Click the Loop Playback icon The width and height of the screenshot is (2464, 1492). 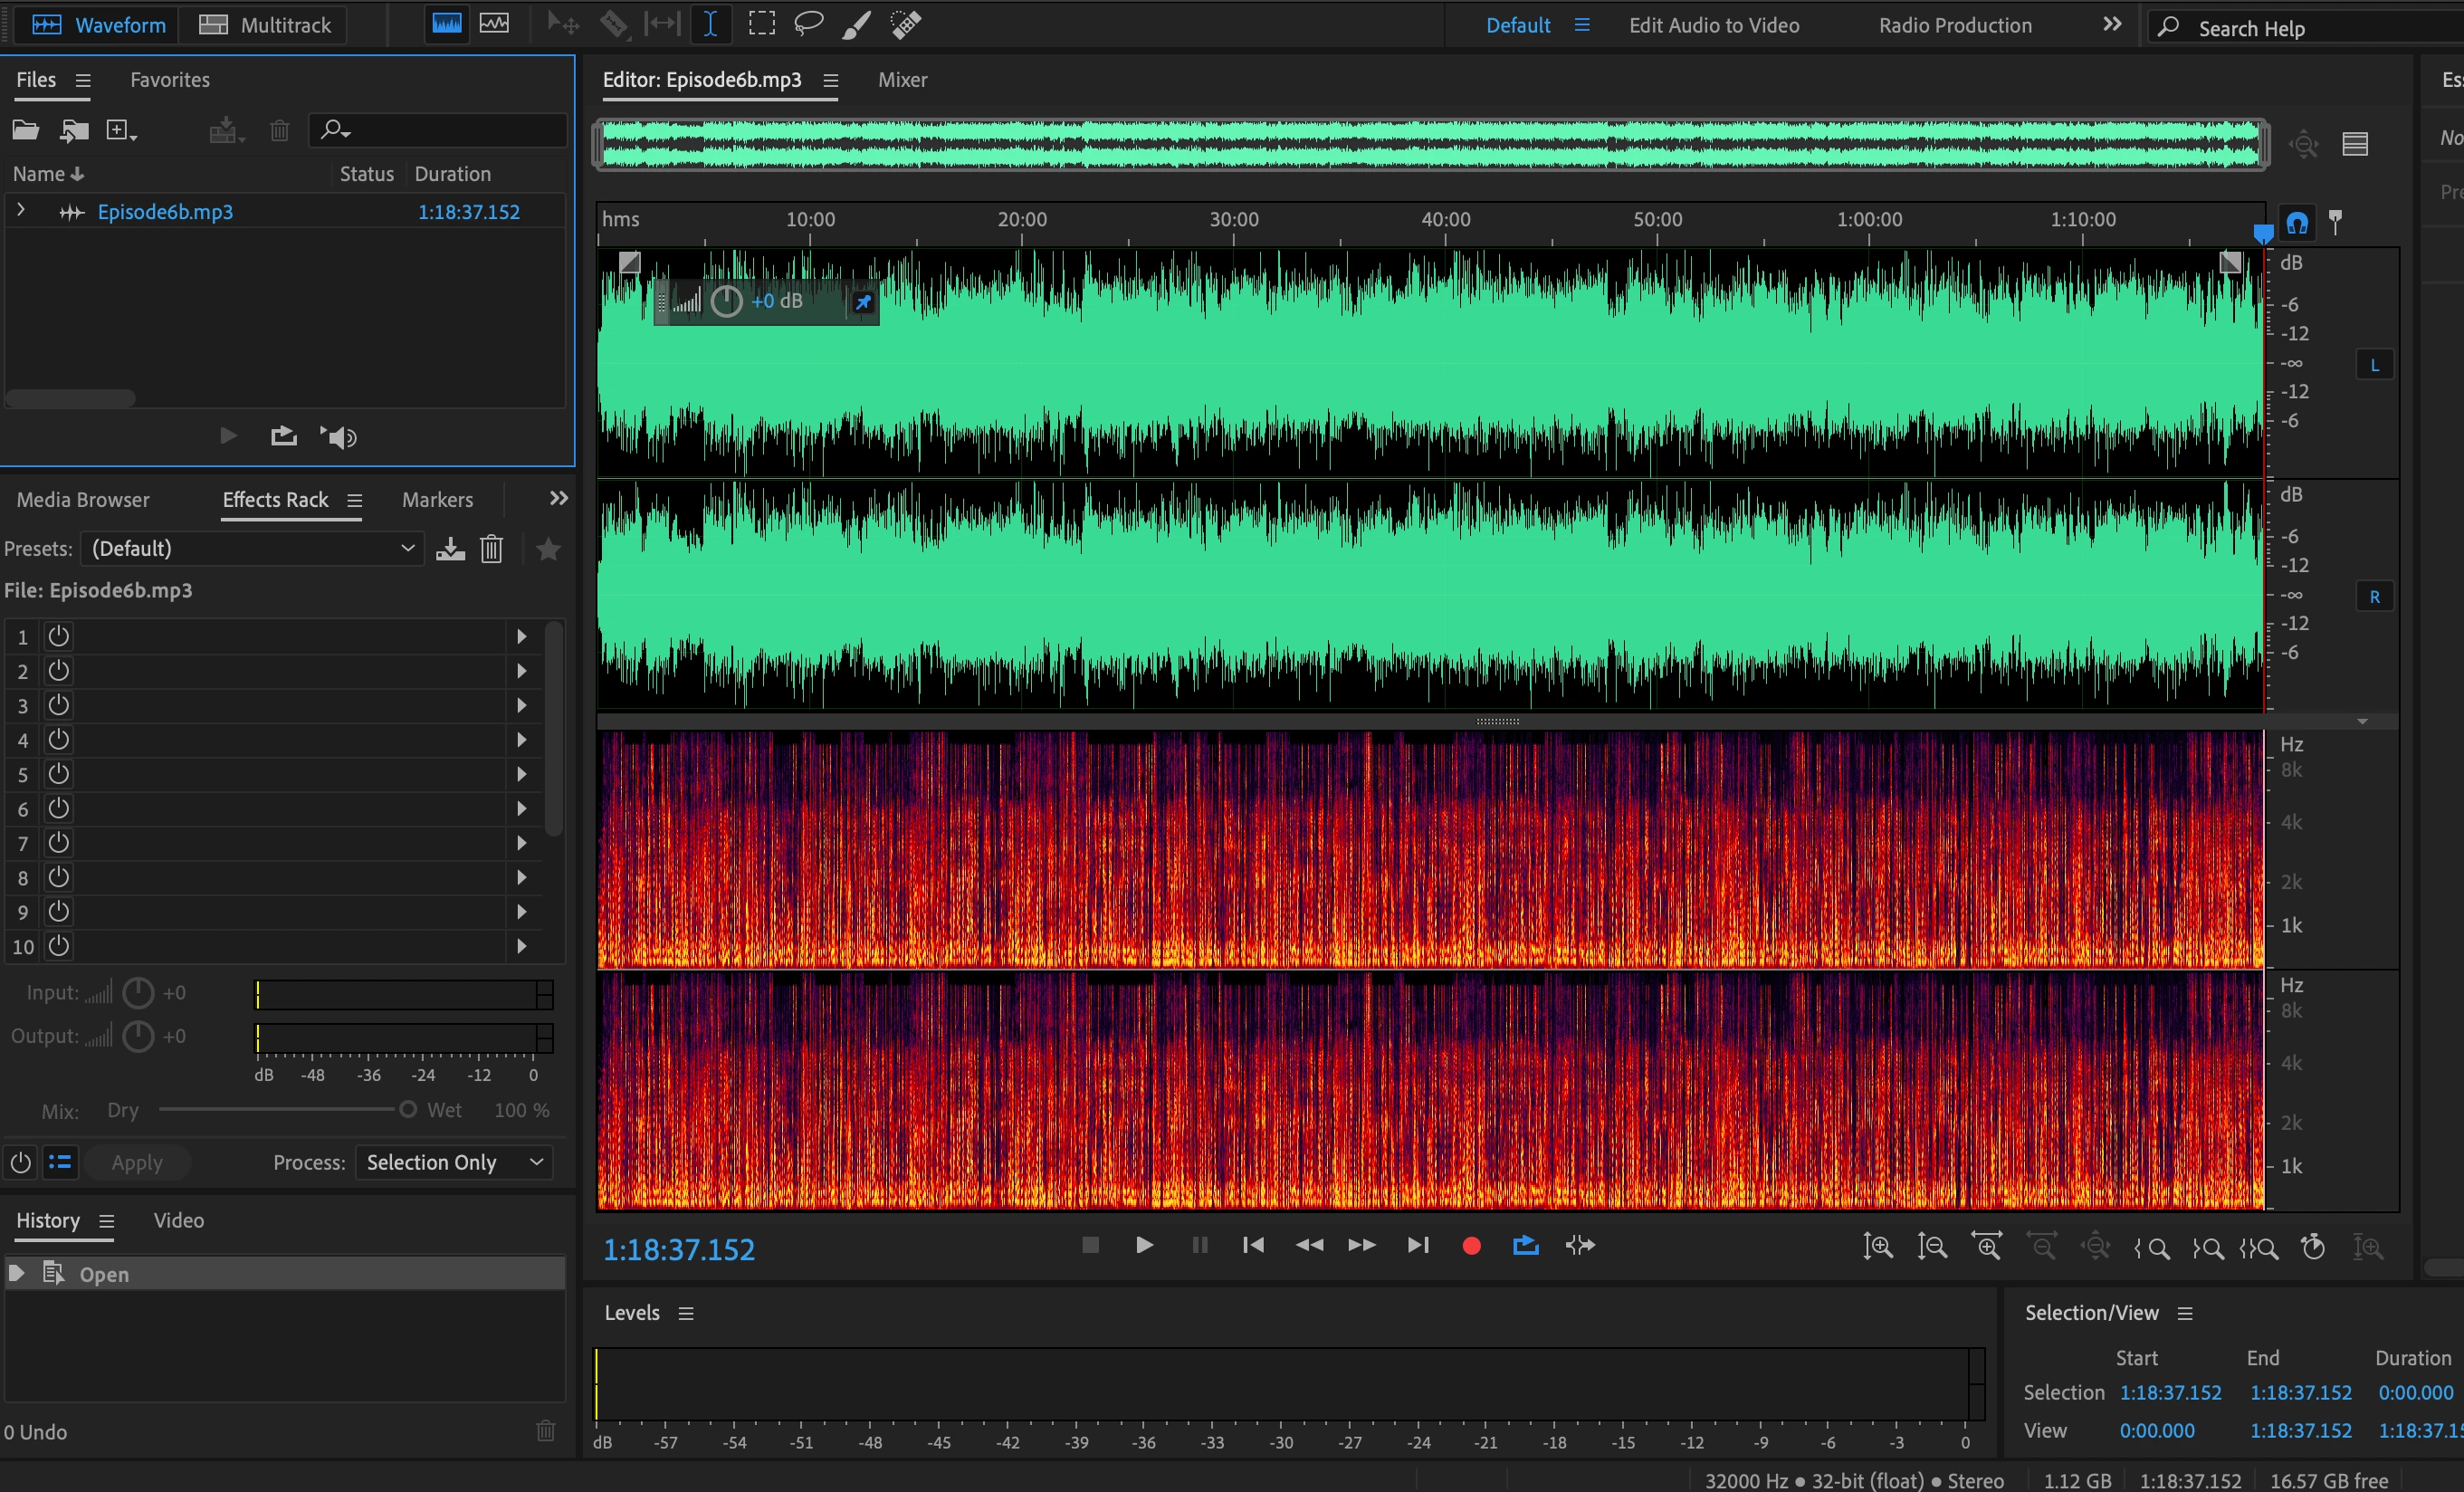point(1526,1246)
